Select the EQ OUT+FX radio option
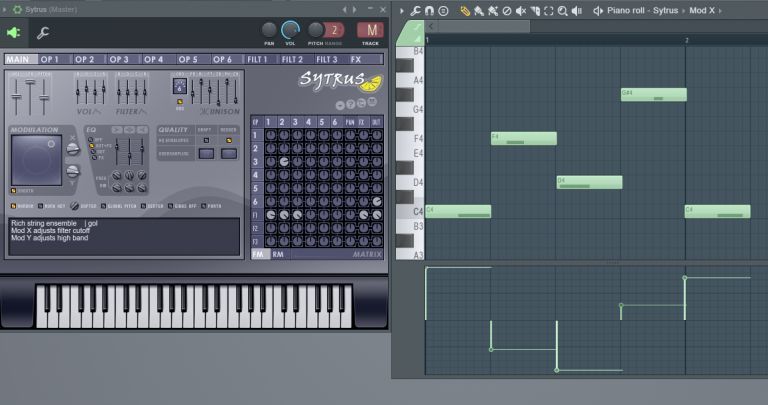Screen dimensions: 768x405 pyautogui.click(x=92, y=146)
